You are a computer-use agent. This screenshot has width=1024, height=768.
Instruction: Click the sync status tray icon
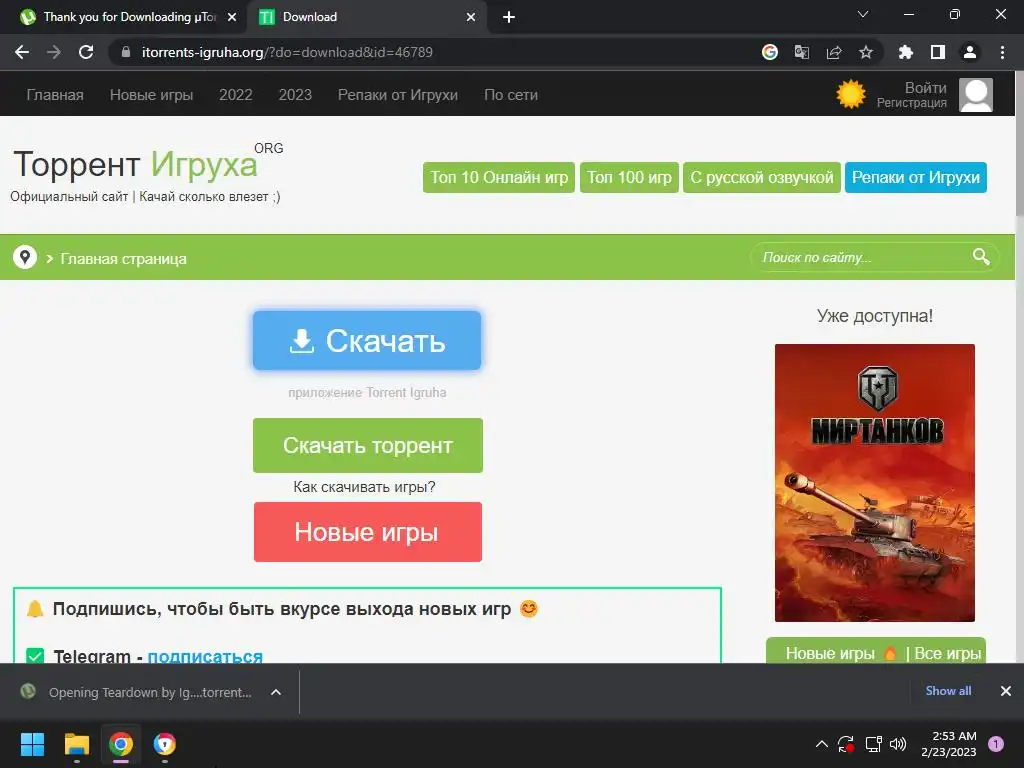tap(846, 744)
